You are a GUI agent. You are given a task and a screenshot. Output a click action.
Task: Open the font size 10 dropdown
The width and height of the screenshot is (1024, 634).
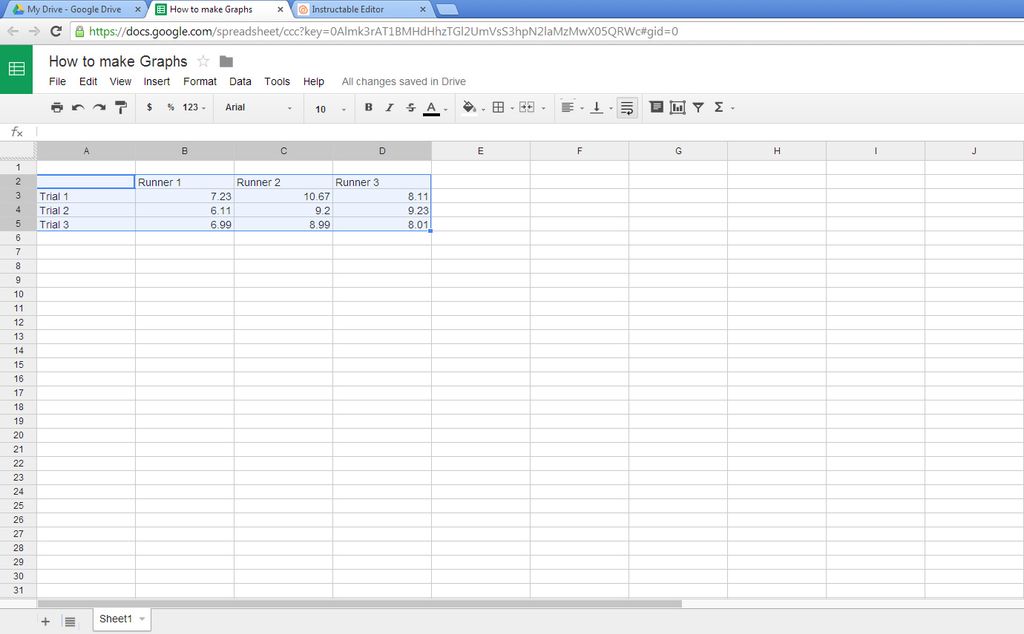[330, 109]
